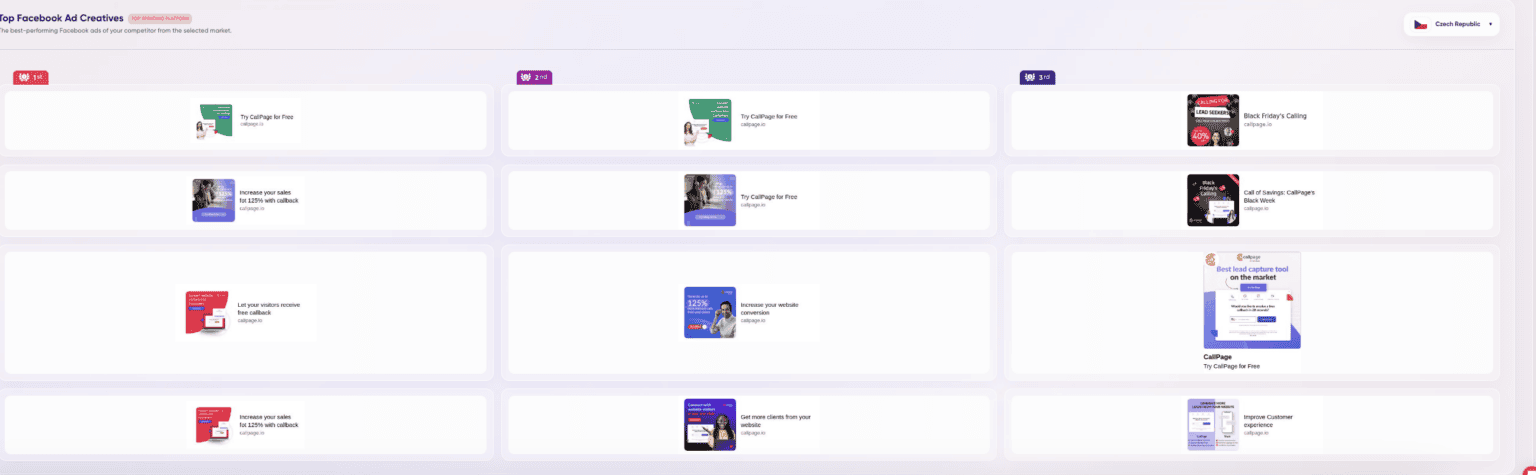Image resolution: width=1536 pixels, height=475 pixels.
Task: Open callpage.io link under Get more clients ad
Action: pos(753,433)
